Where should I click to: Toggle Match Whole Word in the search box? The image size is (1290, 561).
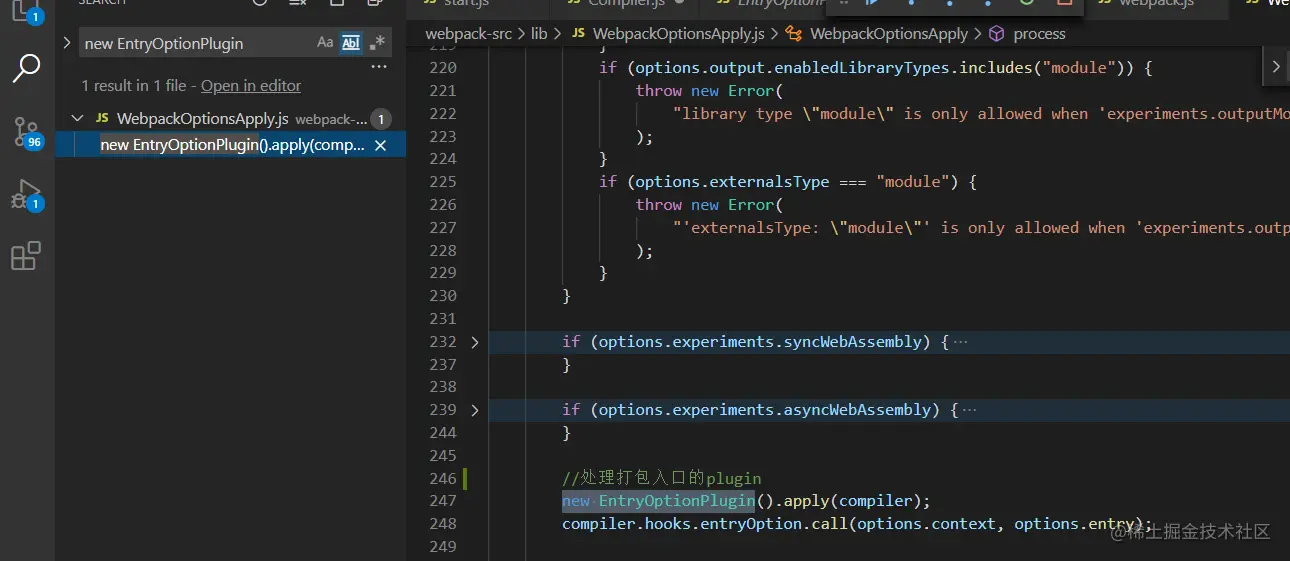(351, 43)
